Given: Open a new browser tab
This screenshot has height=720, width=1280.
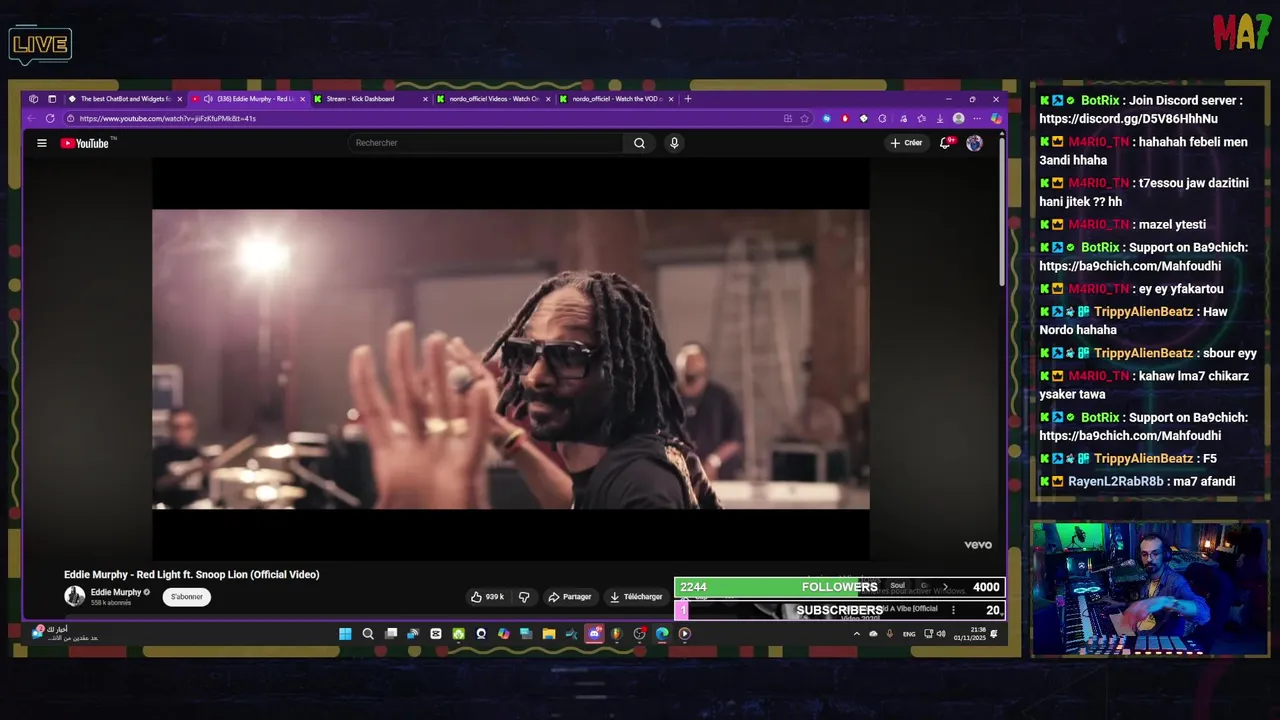Looking at the screenshot, I should click(687, 99).
